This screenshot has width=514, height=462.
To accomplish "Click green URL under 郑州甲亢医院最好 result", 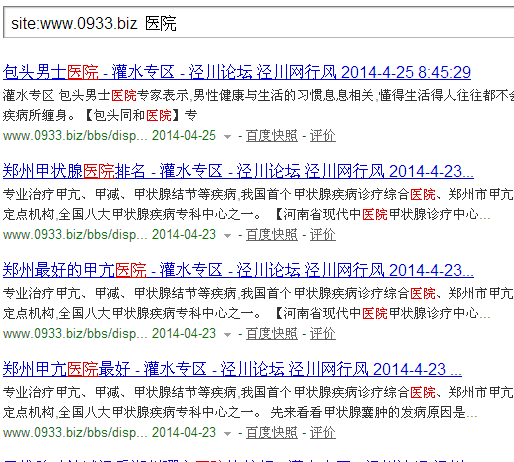I will pyautogui.click(x=75, y=433).
